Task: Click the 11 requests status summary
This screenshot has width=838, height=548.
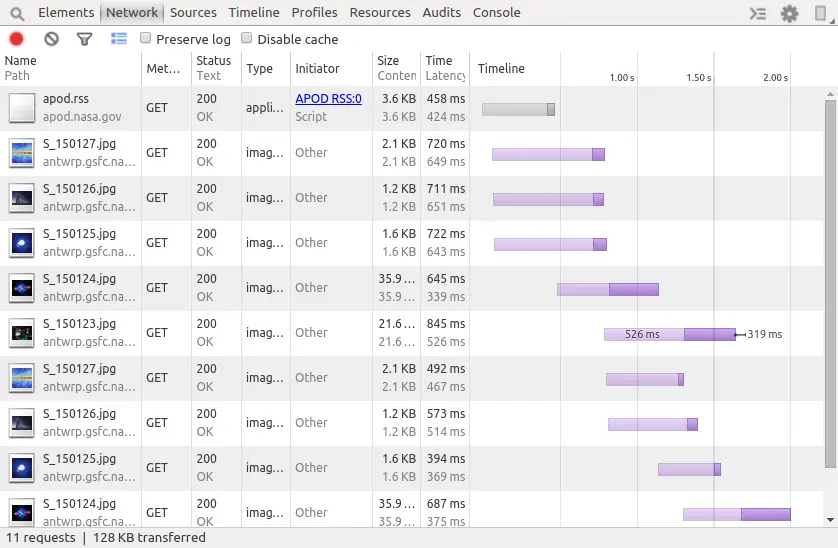Action: (x=41, y=538)
